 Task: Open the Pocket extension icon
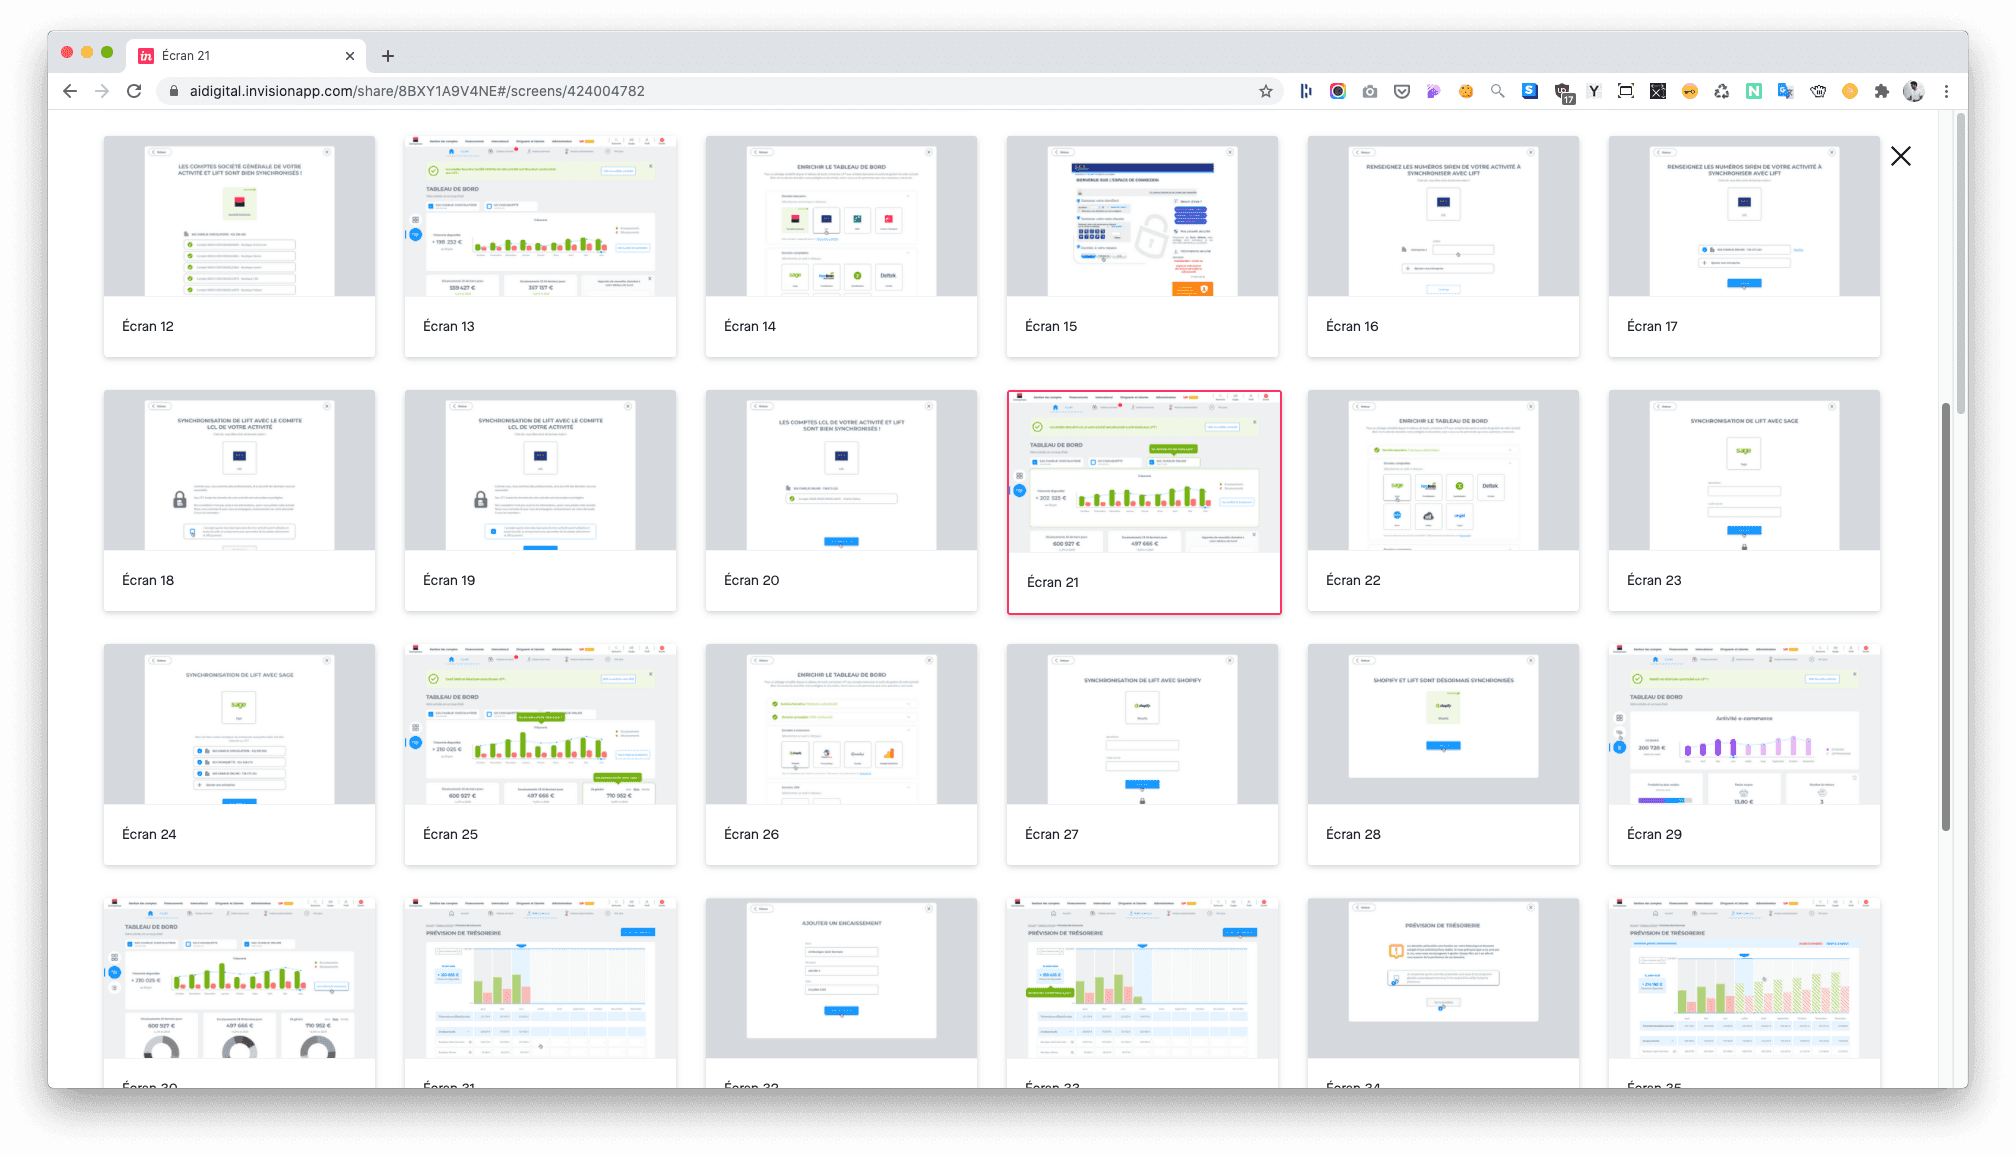[x=1402, y=91]
